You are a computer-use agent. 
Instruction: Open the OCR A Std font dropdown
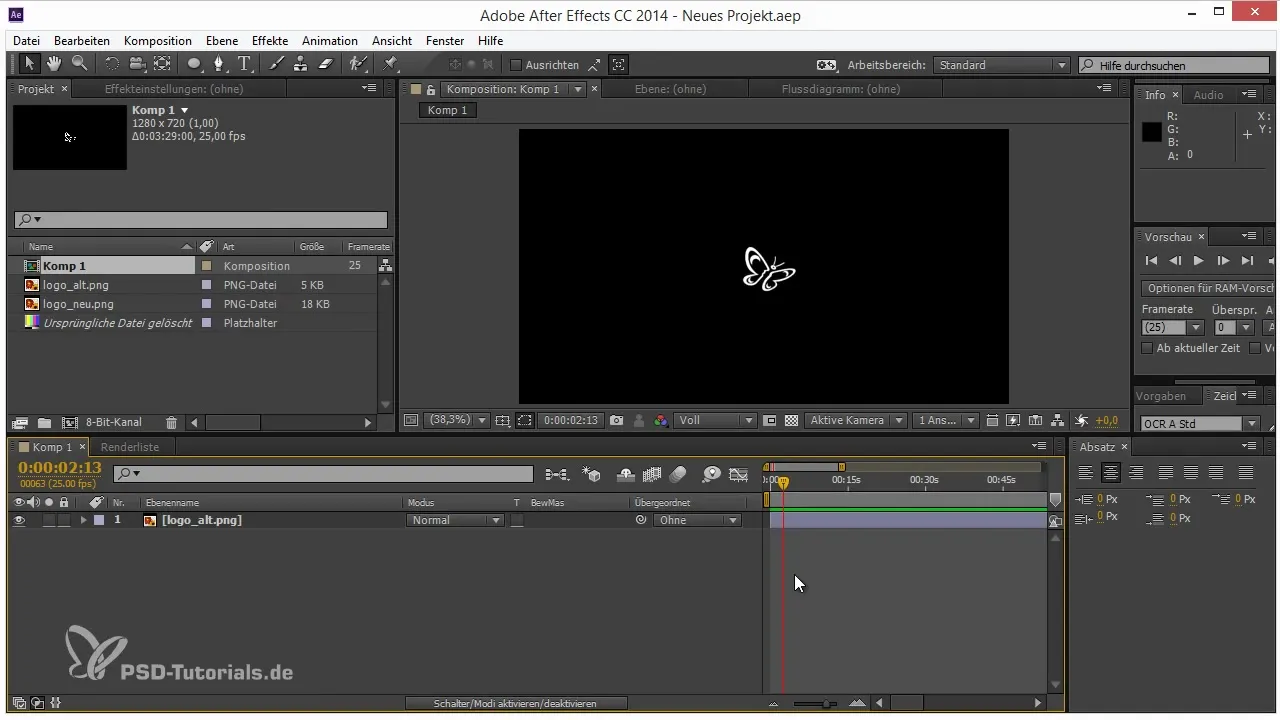click(x=1201, y=424)
